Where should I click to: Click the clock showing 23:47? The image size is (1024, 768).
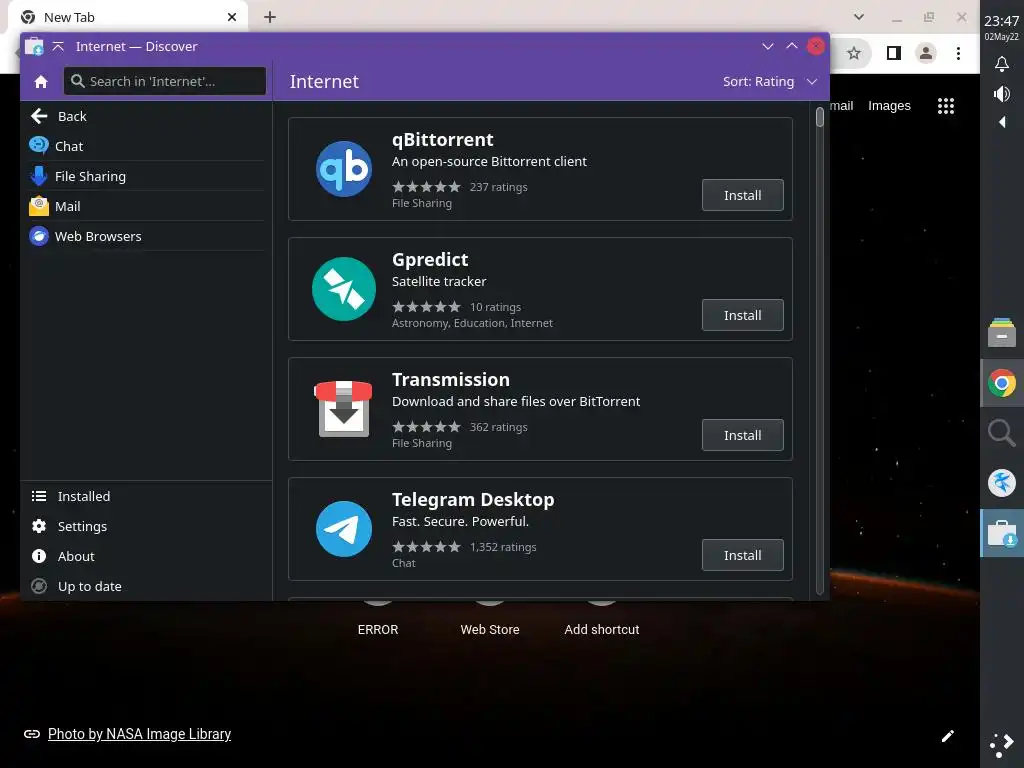(1001, 22)
